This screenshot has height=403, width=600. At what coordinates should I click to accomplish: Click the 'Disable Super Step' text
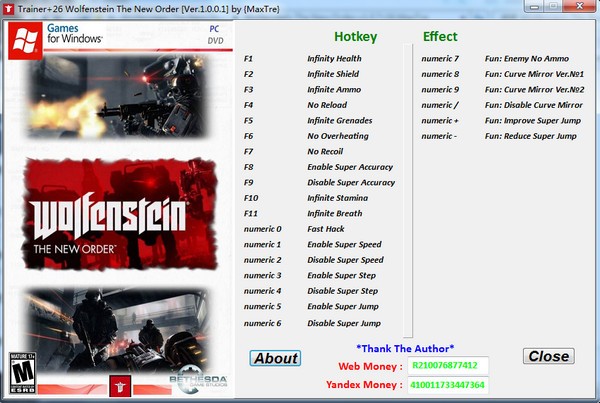tap(342, 291)
